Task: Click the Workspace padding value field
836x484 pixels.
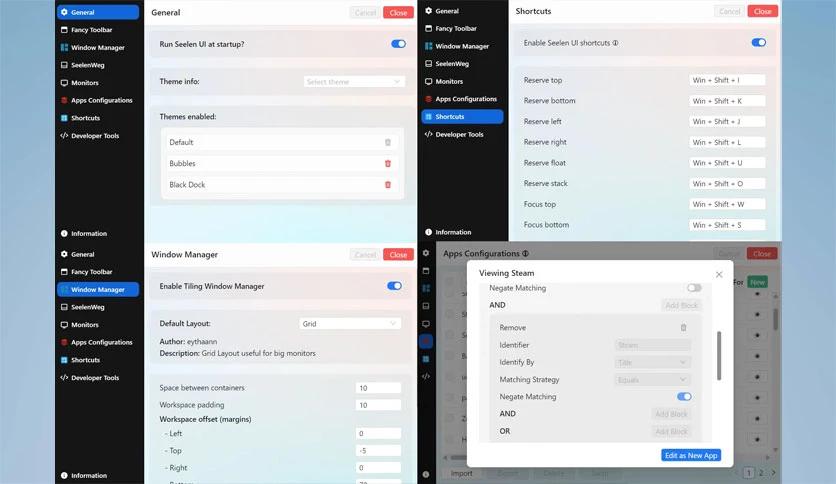Action: point(378,405)
